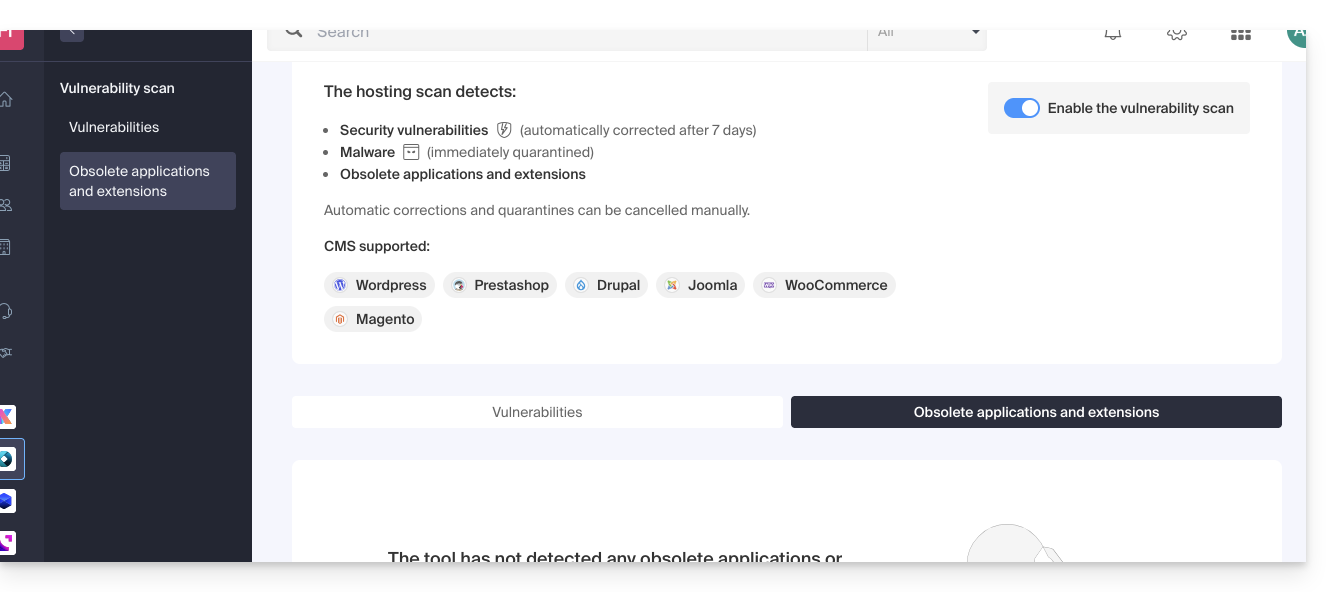Open Vulnerabilities in the sidebar menu

pos(114,127)
